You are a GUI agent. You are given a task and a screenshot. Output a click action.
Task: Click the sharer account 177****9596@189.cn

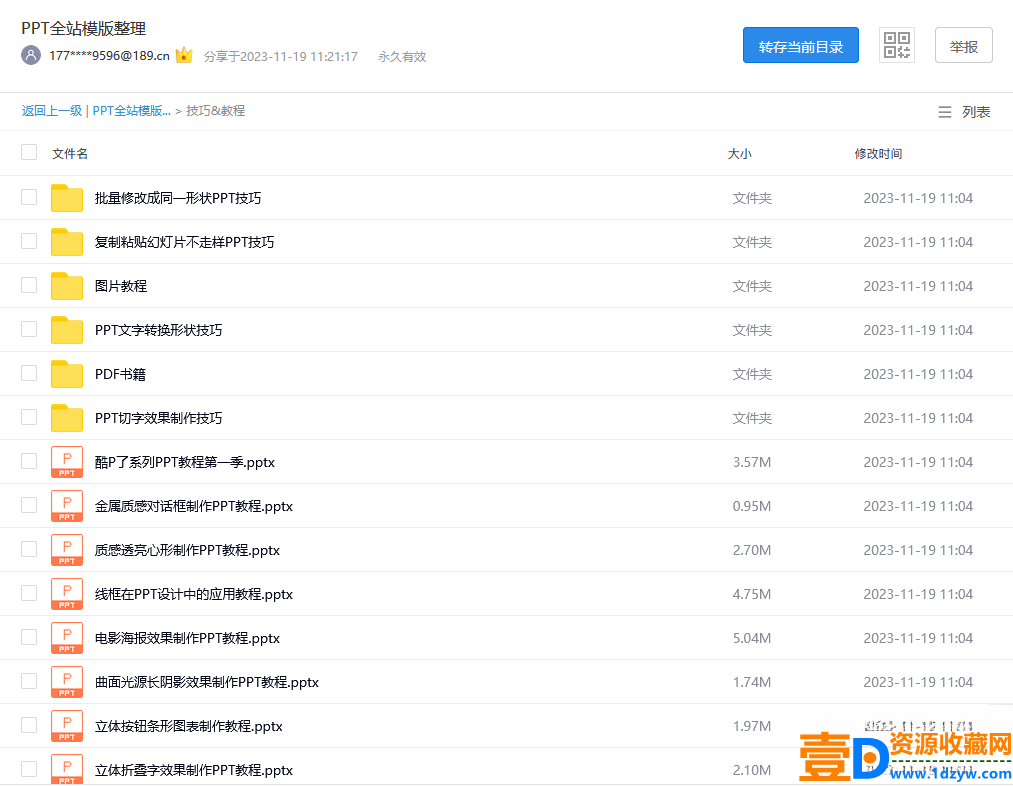[109, 56]
